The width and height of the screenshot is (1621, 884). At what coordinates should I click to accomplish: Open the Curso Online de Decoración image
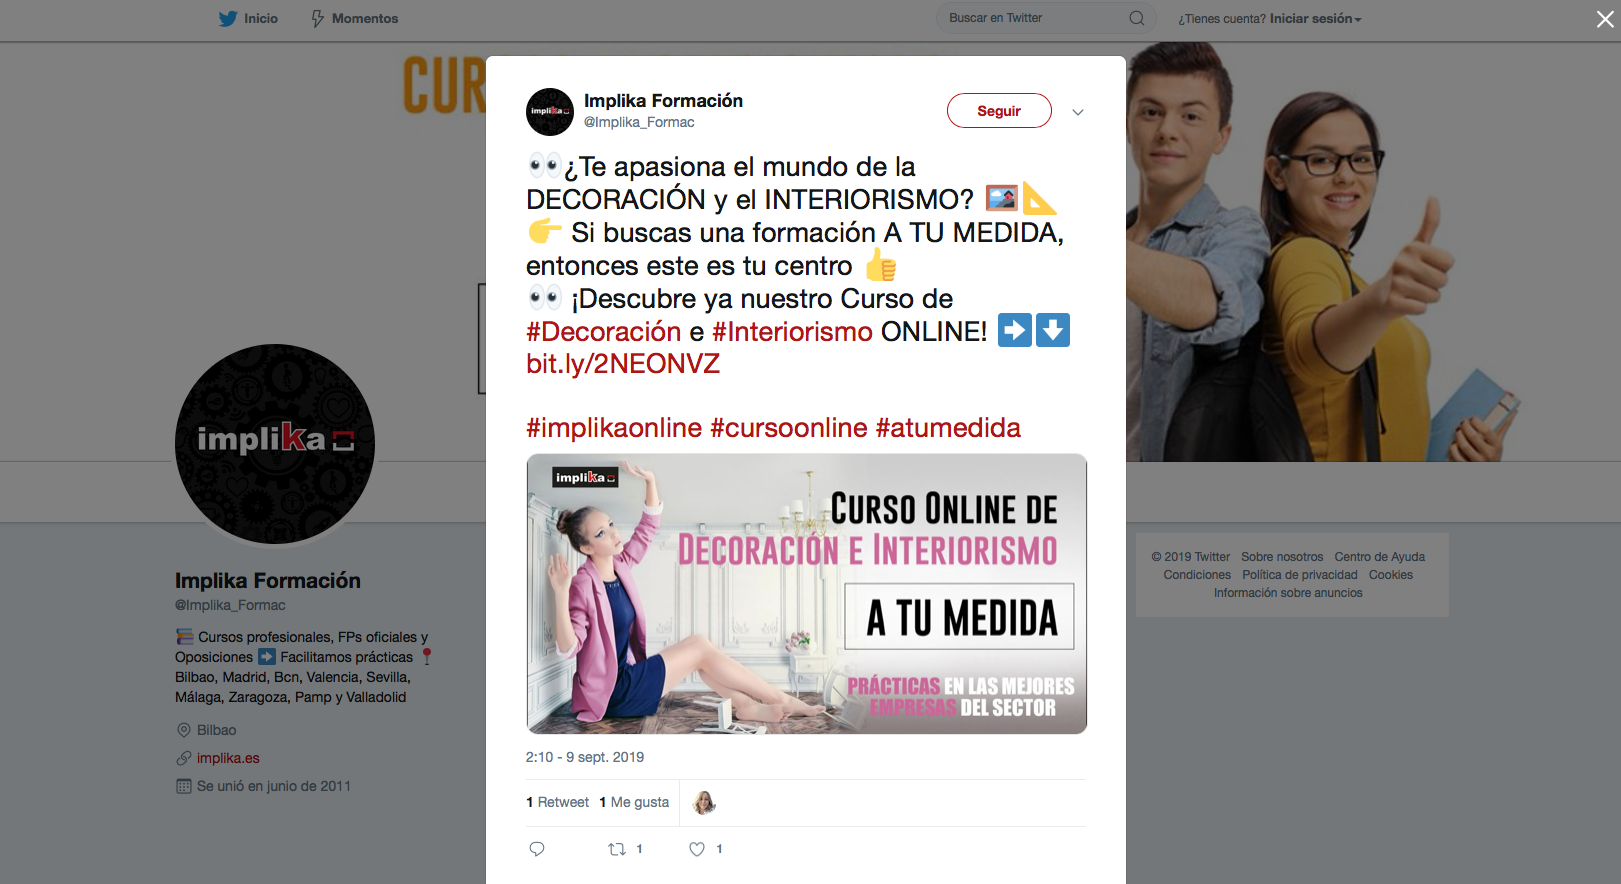click(806, 594)
